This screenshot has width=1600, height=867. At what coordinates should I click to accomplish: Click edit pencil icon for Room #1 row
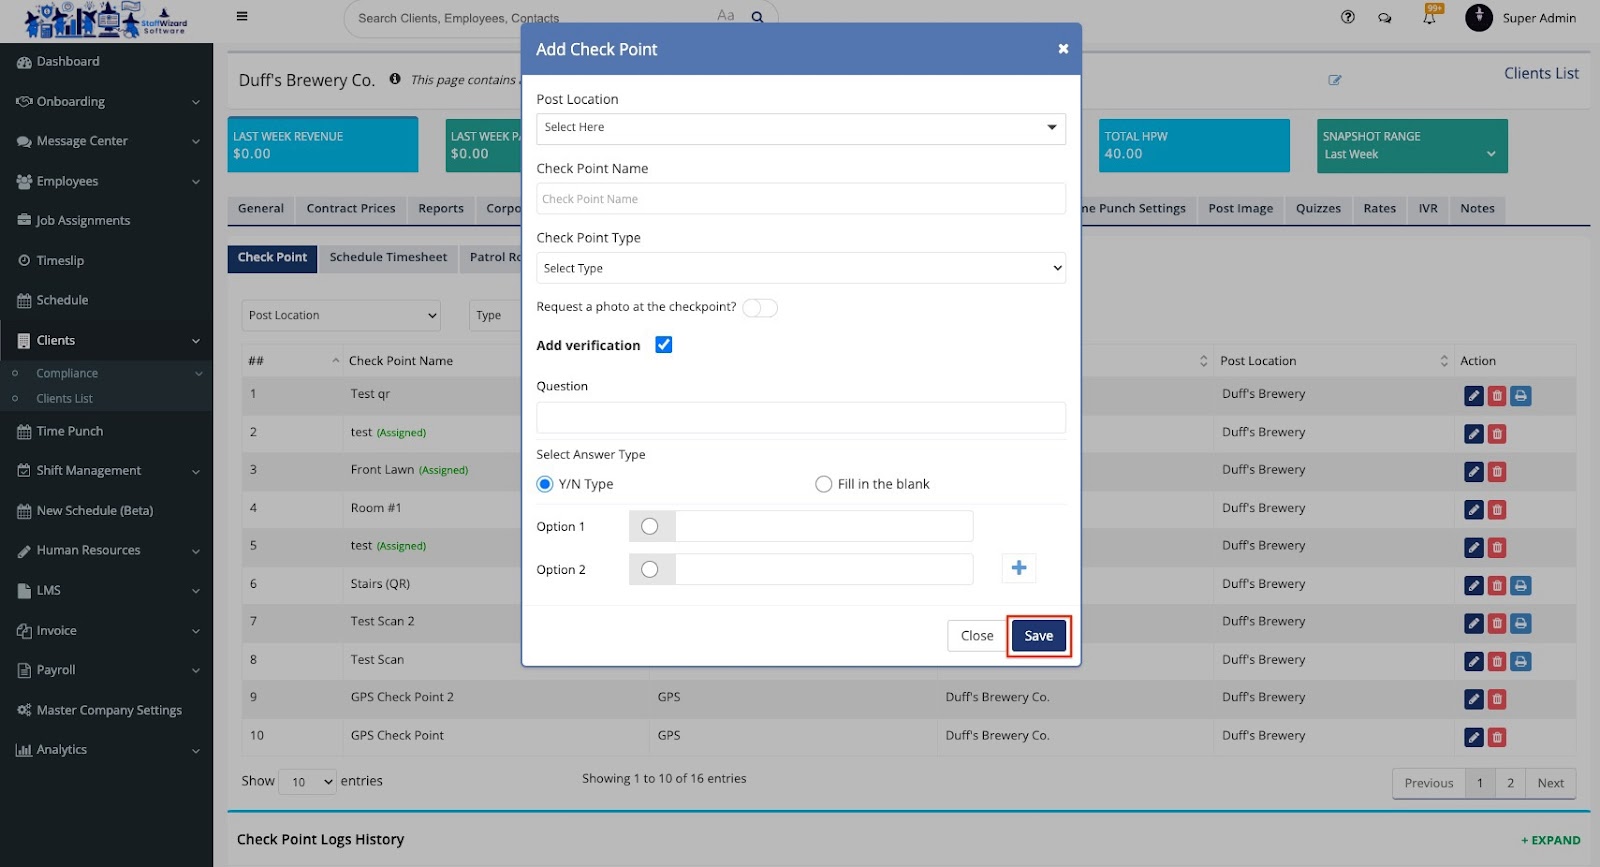pyautogui.click(x=1473, y=510)
